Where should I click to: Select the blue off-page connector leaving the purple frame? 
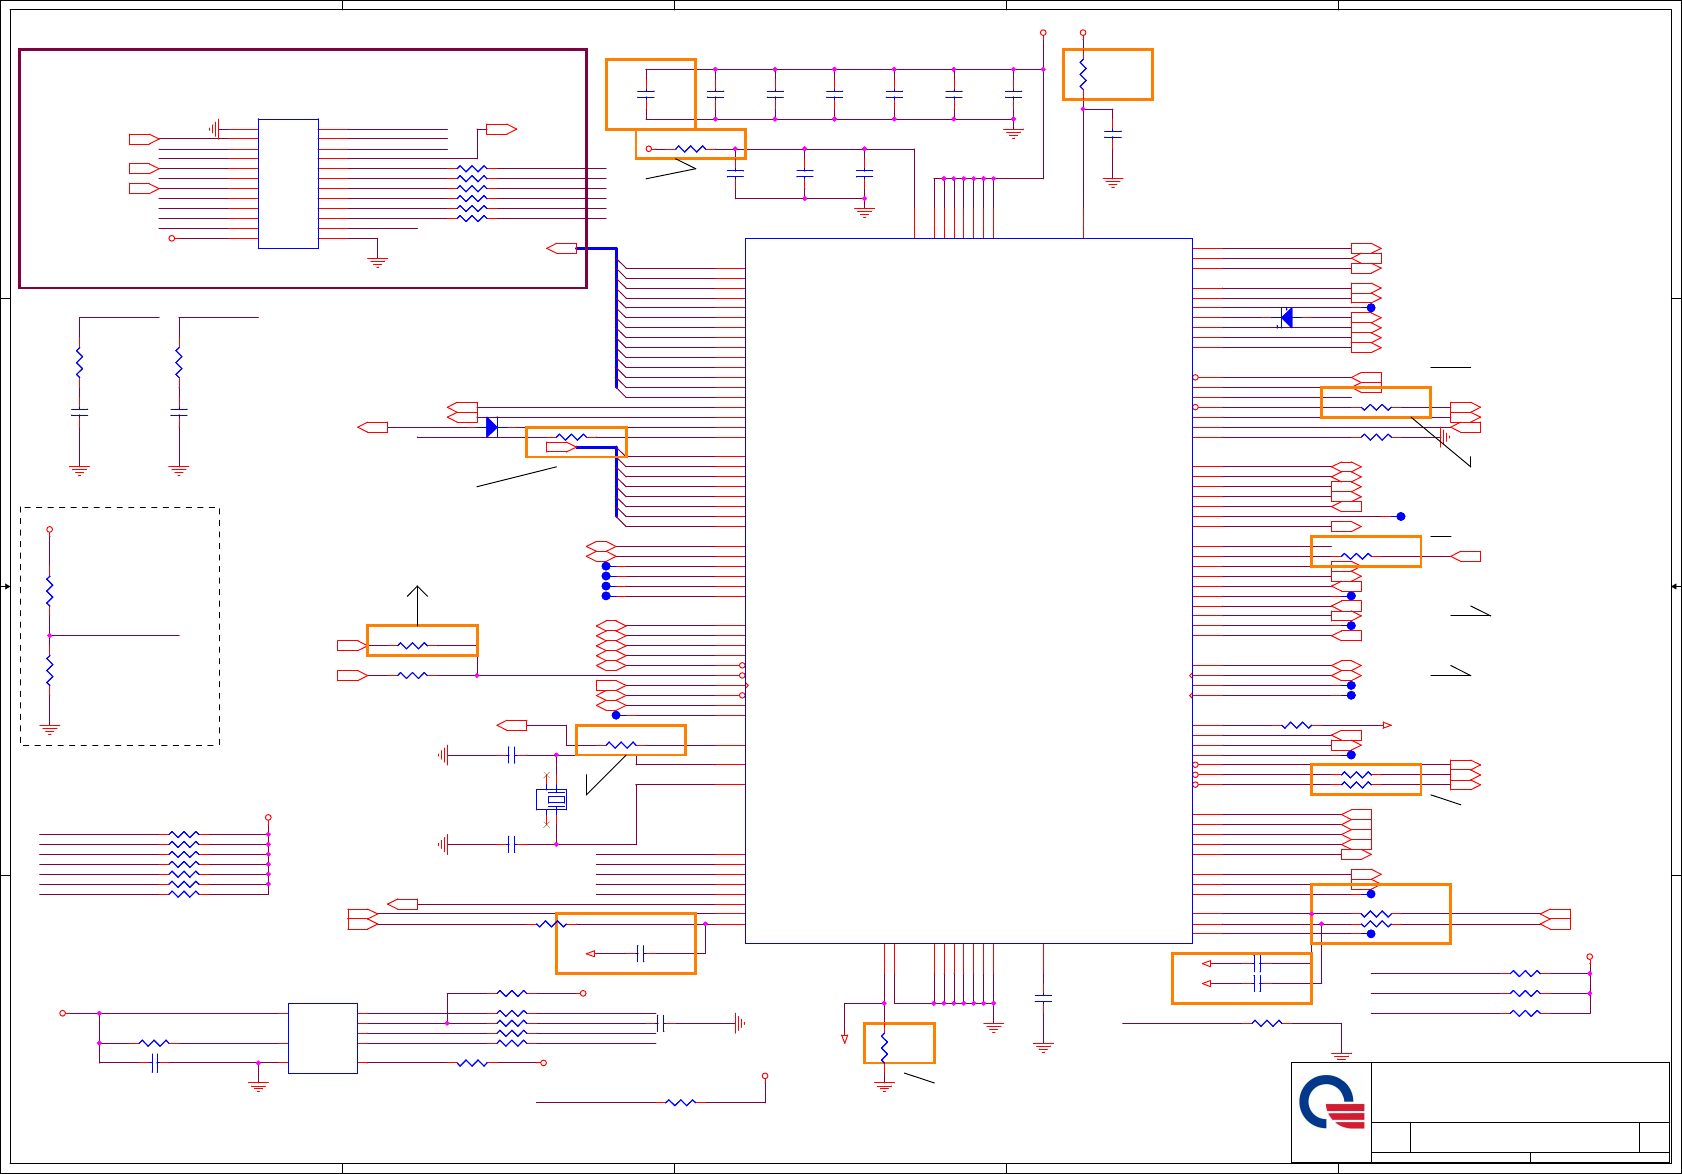pyautogui.click(x=562, y=248)
